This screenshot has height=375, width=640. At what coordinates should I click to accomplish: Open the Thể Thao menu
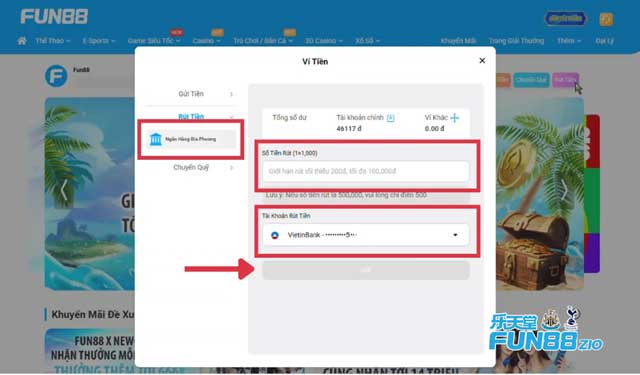(x=53, y=41)
